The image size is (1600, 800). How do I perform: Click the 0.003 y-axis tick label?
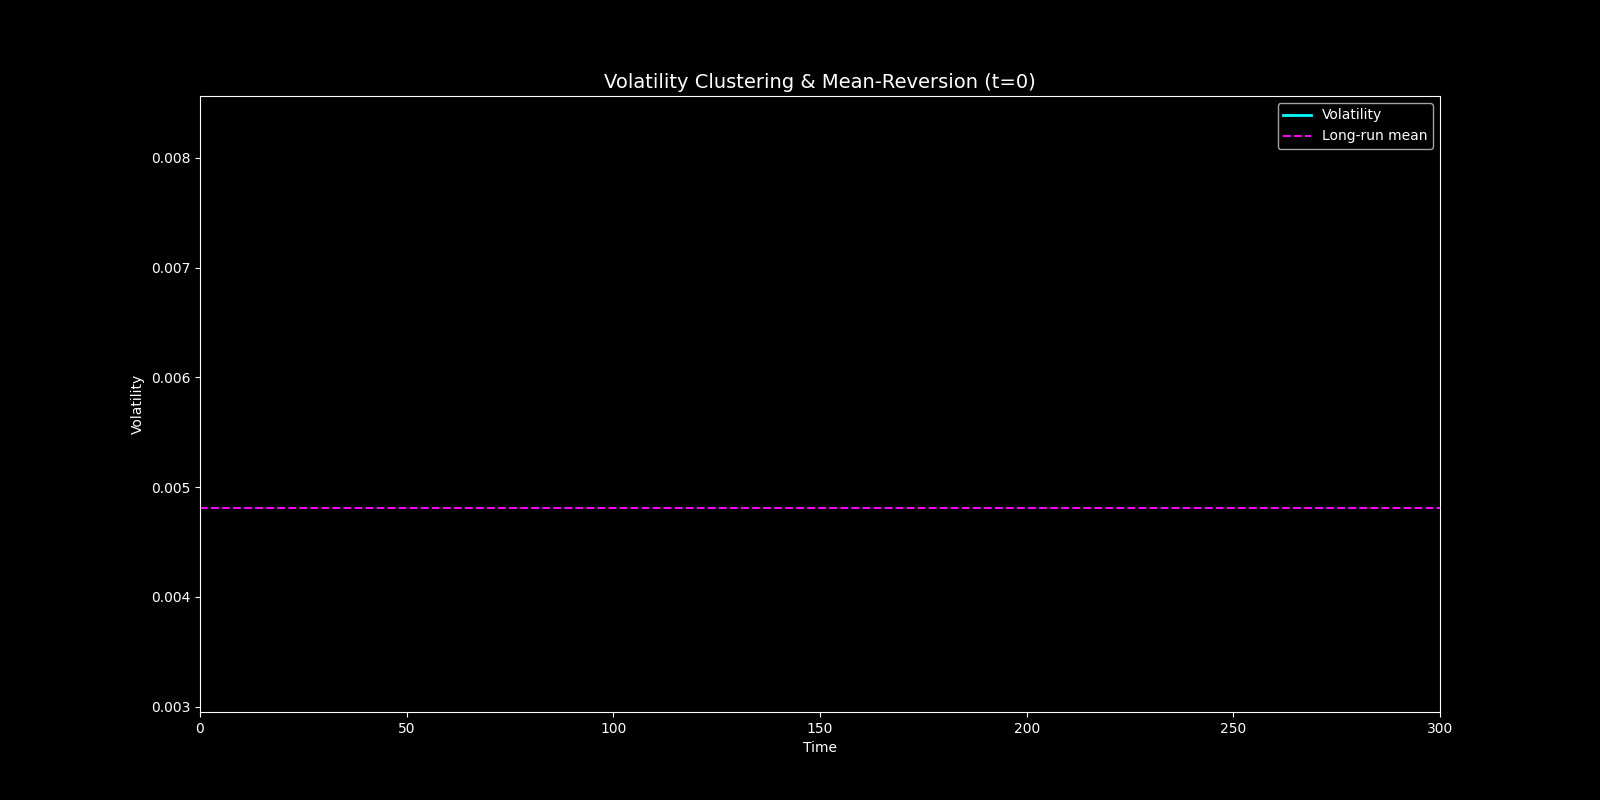pos(170,707)
